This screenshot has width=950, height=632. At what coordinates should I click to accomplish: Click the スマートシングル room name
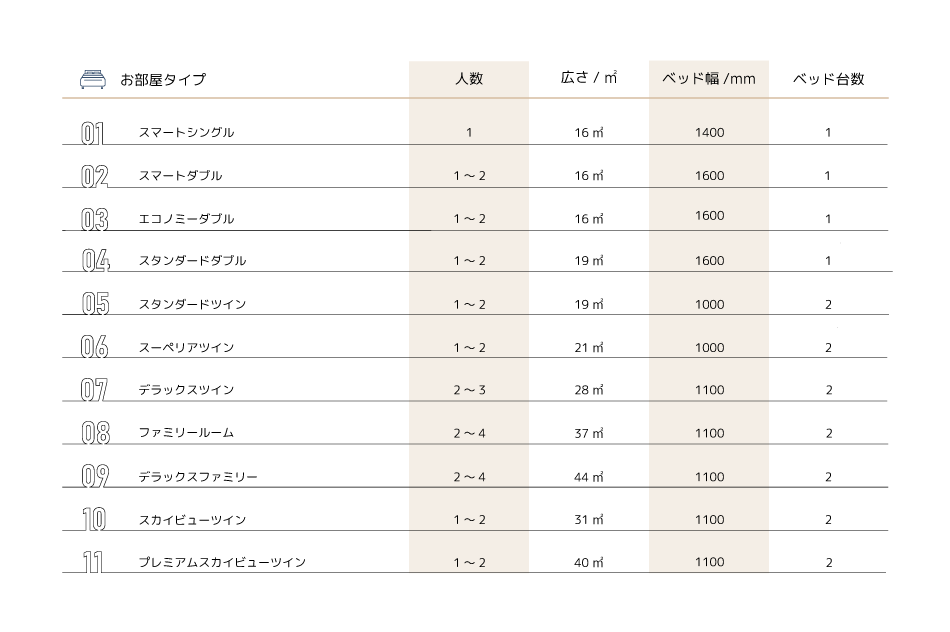pos(187,133)
